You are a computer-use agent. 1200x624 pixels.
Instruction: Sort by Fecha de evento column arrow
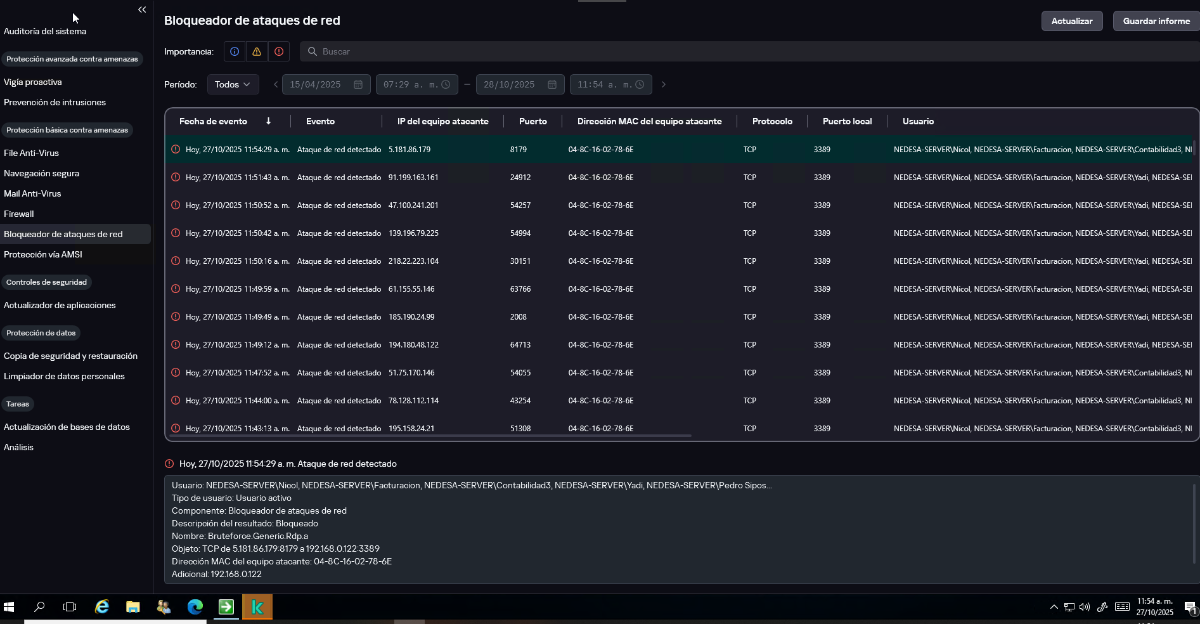pyautogui.click(x=268, y=121)
